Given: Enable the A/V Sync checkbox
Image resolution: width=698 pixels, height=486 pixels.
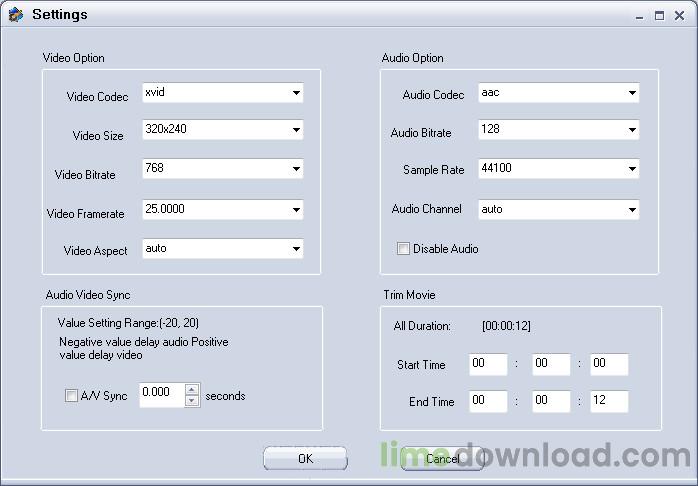Looking at the screenshot, I should tap(71, 395).
